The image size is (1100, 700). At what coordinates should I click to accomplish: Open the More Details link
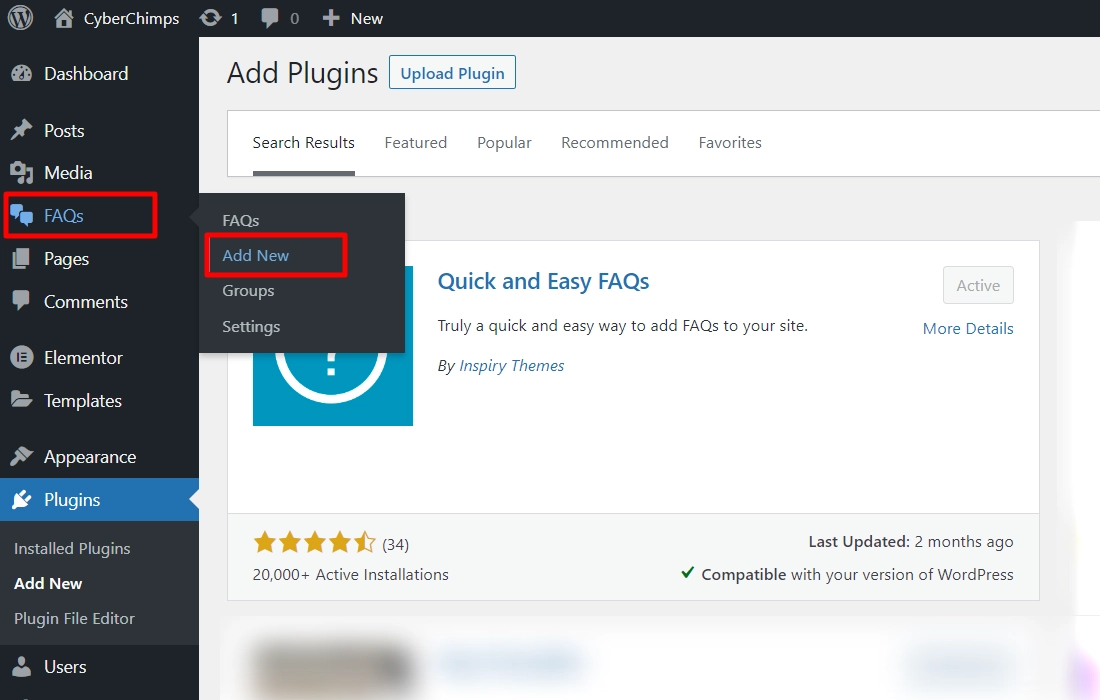(968, 328)
